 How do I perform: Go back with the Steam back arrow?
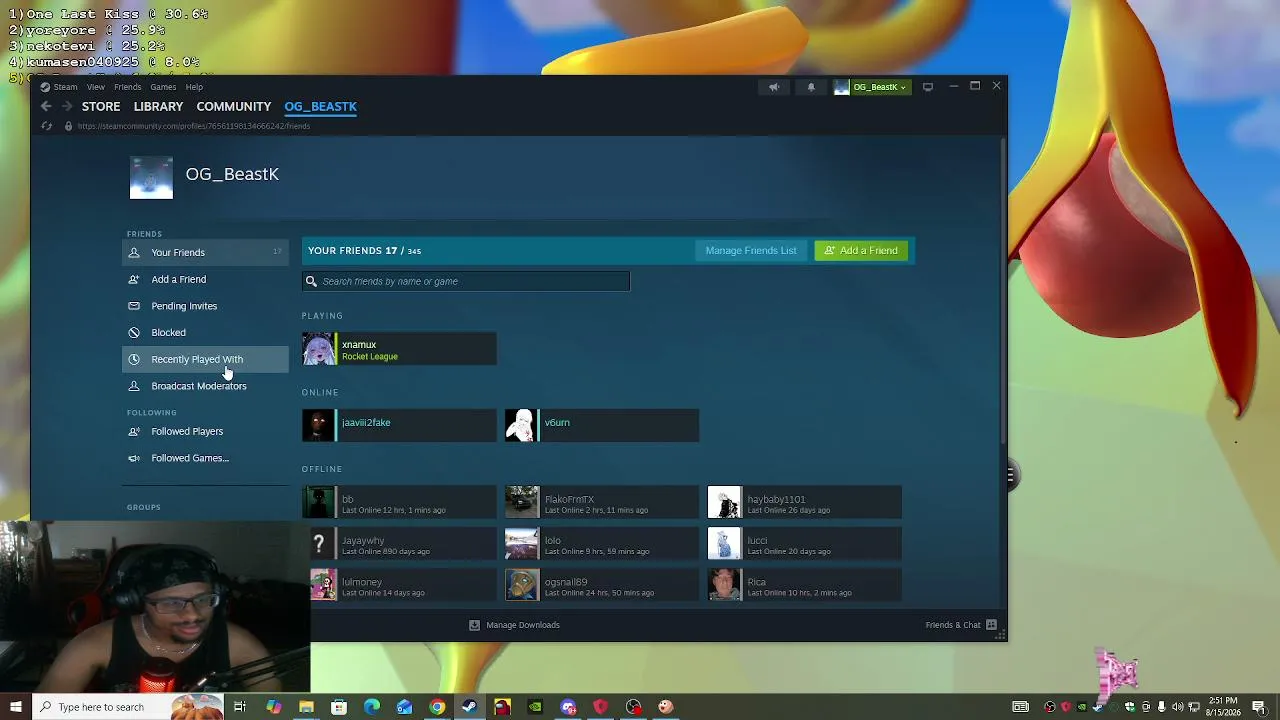[46, 106]
